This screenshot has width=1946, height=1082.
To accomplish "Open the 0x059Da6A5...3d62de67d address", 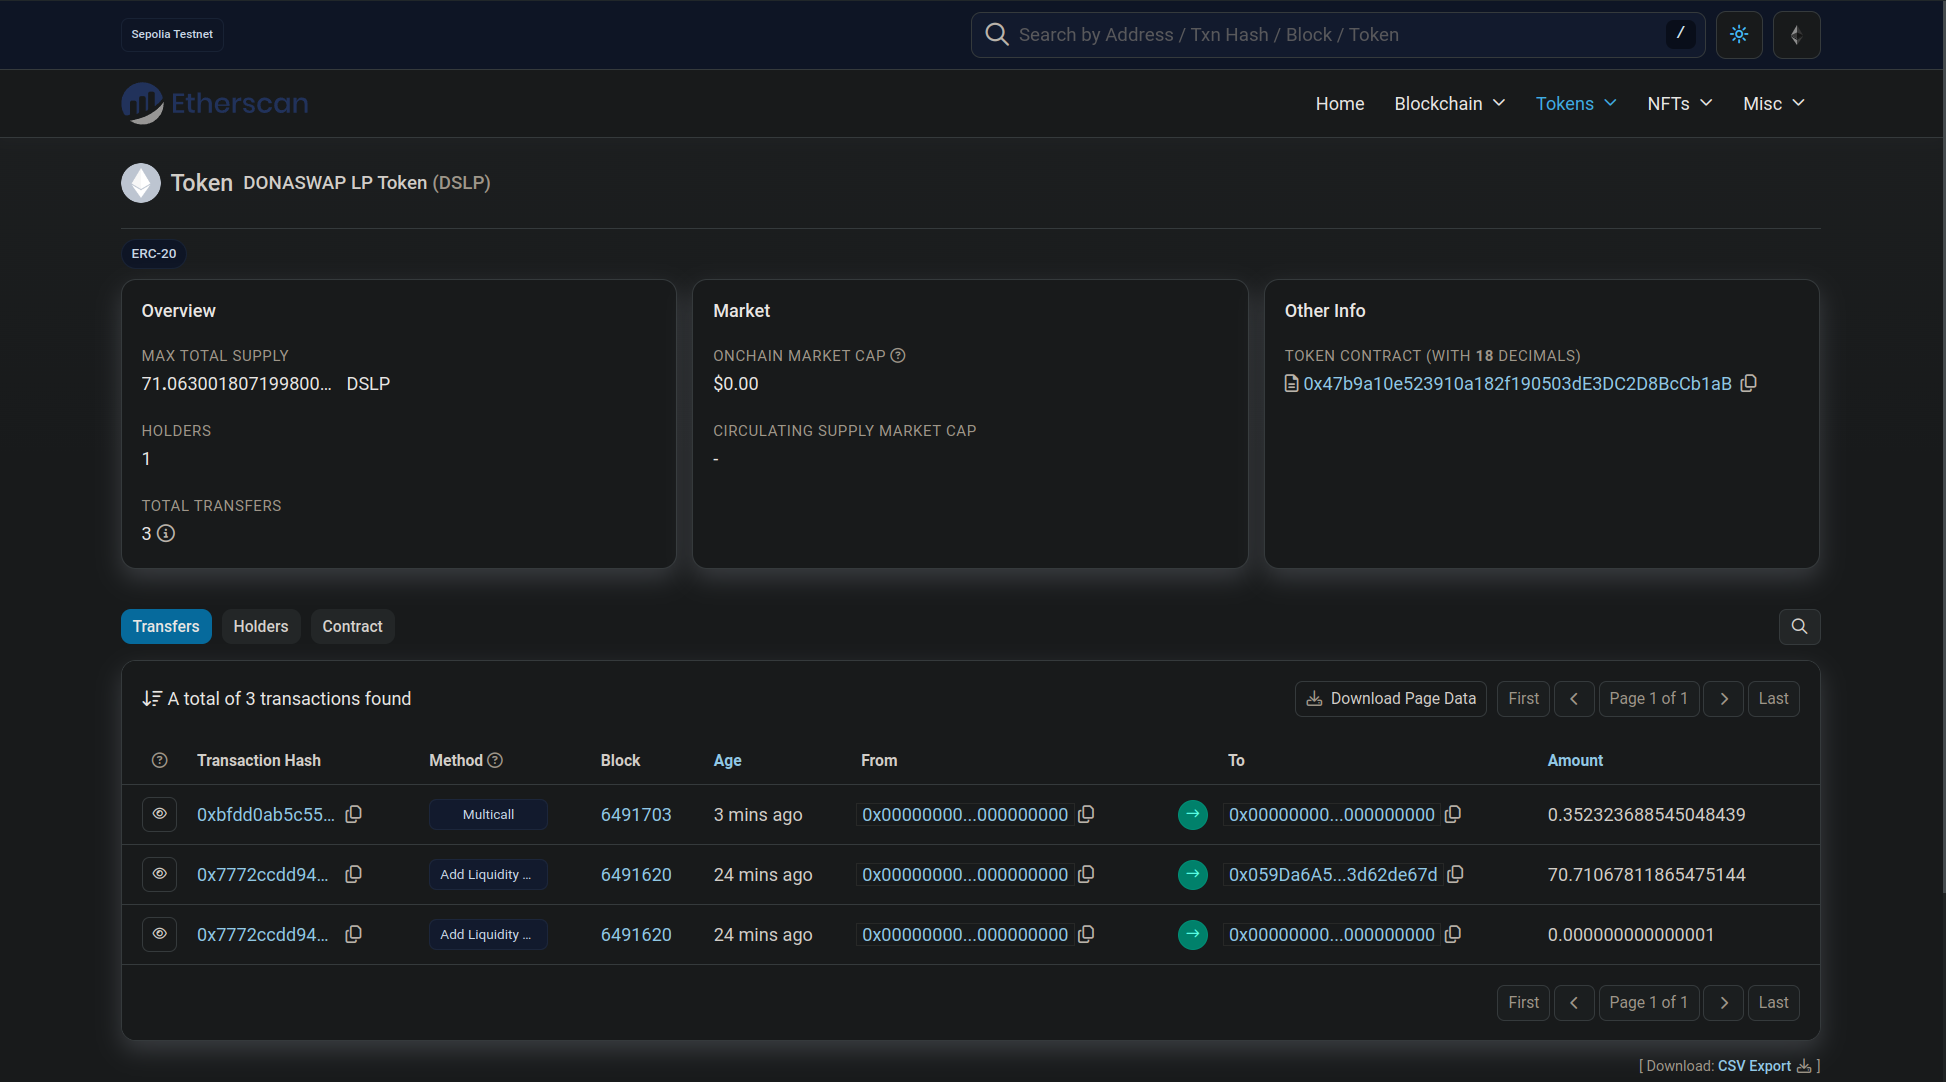I will pos(1333,875).
